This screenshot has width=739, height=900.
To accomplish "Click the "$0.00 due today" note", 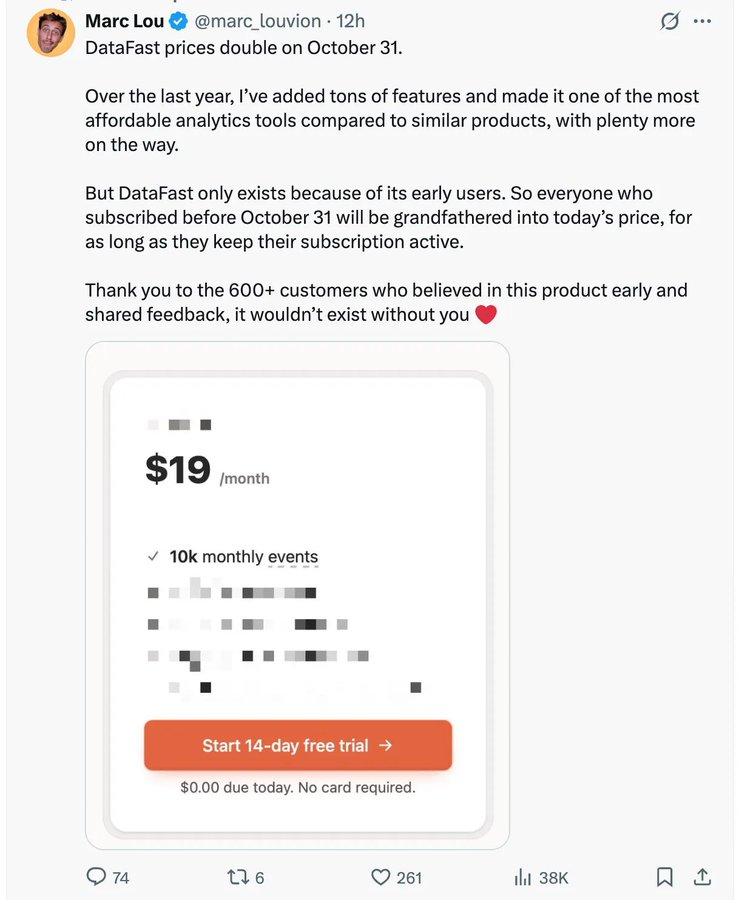I will coord(297,787).
